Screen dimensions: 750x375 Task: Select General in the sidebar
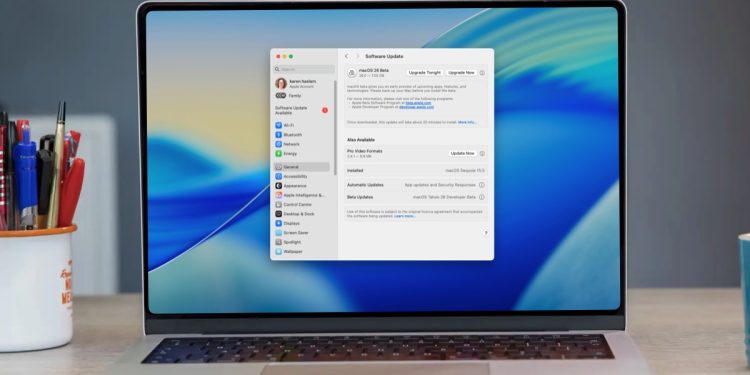click(x=302, y=167)
